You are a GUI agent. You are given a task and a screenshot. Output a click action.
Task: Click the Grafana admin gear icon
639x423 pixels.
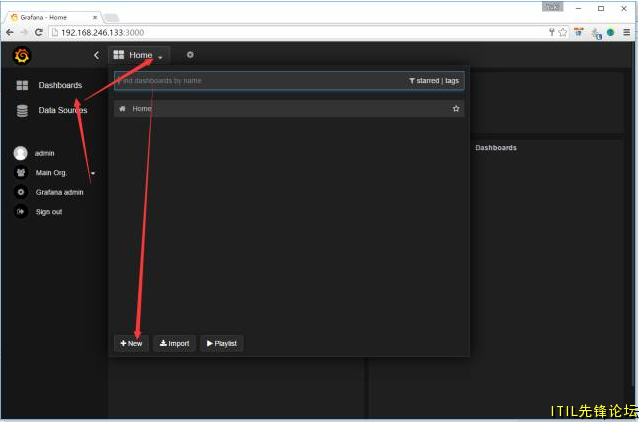click(x=21, y=192)
